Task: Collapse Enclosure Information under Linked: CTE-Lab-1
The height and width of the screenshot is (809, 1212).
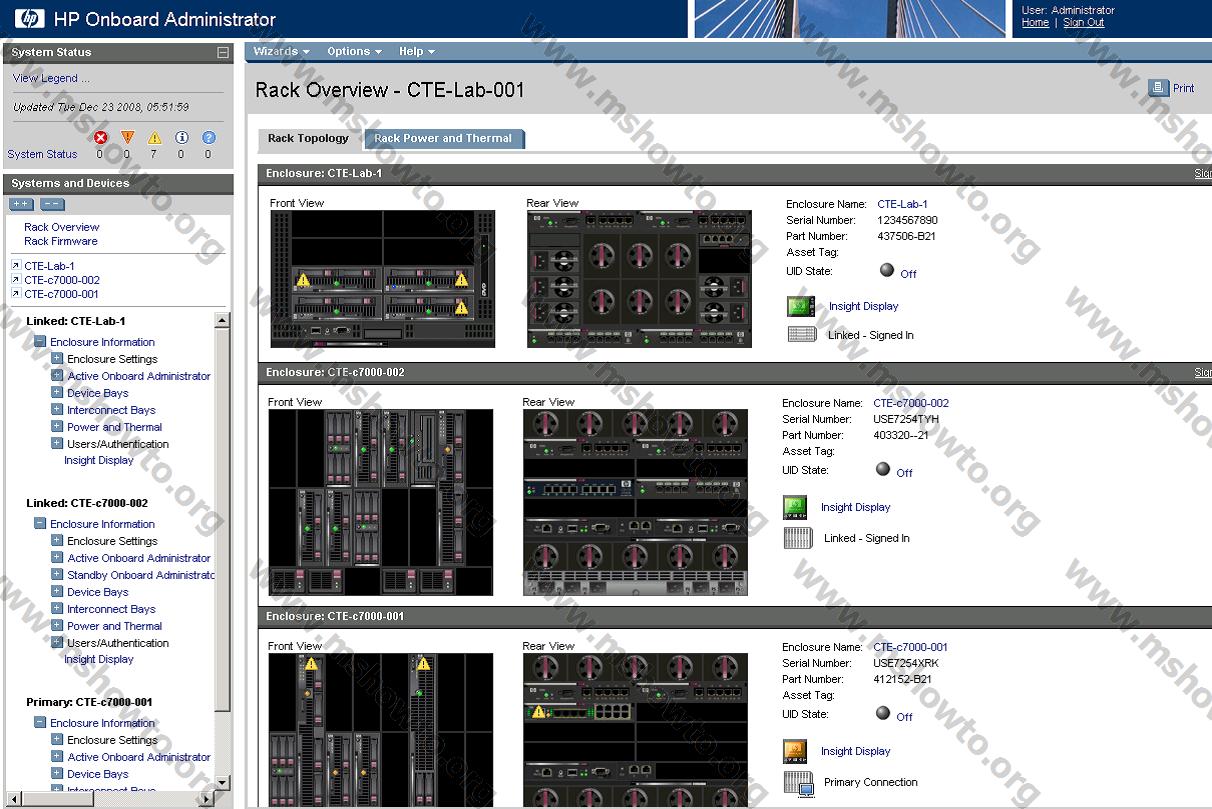Action: point(40,342)
